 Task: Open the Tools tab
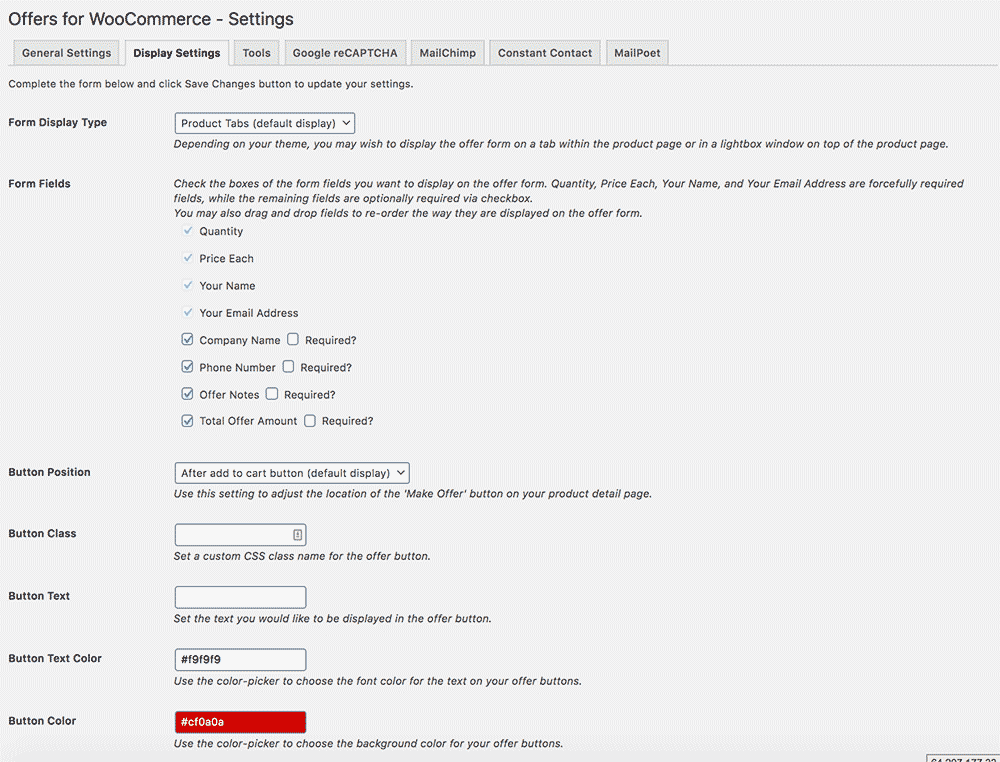pyautogui.click(x=256, y=53)
